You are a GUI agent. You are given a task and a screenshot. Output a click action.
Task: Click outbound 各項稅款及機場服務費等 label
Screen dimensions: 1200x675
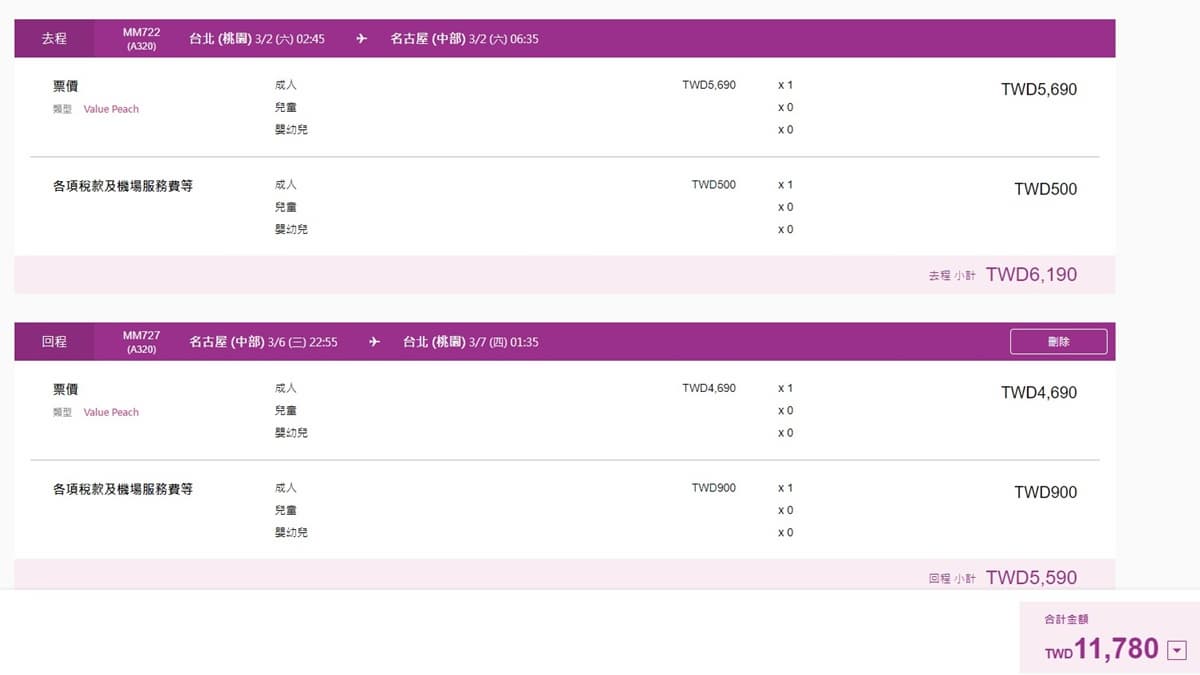tap(122, 186)
